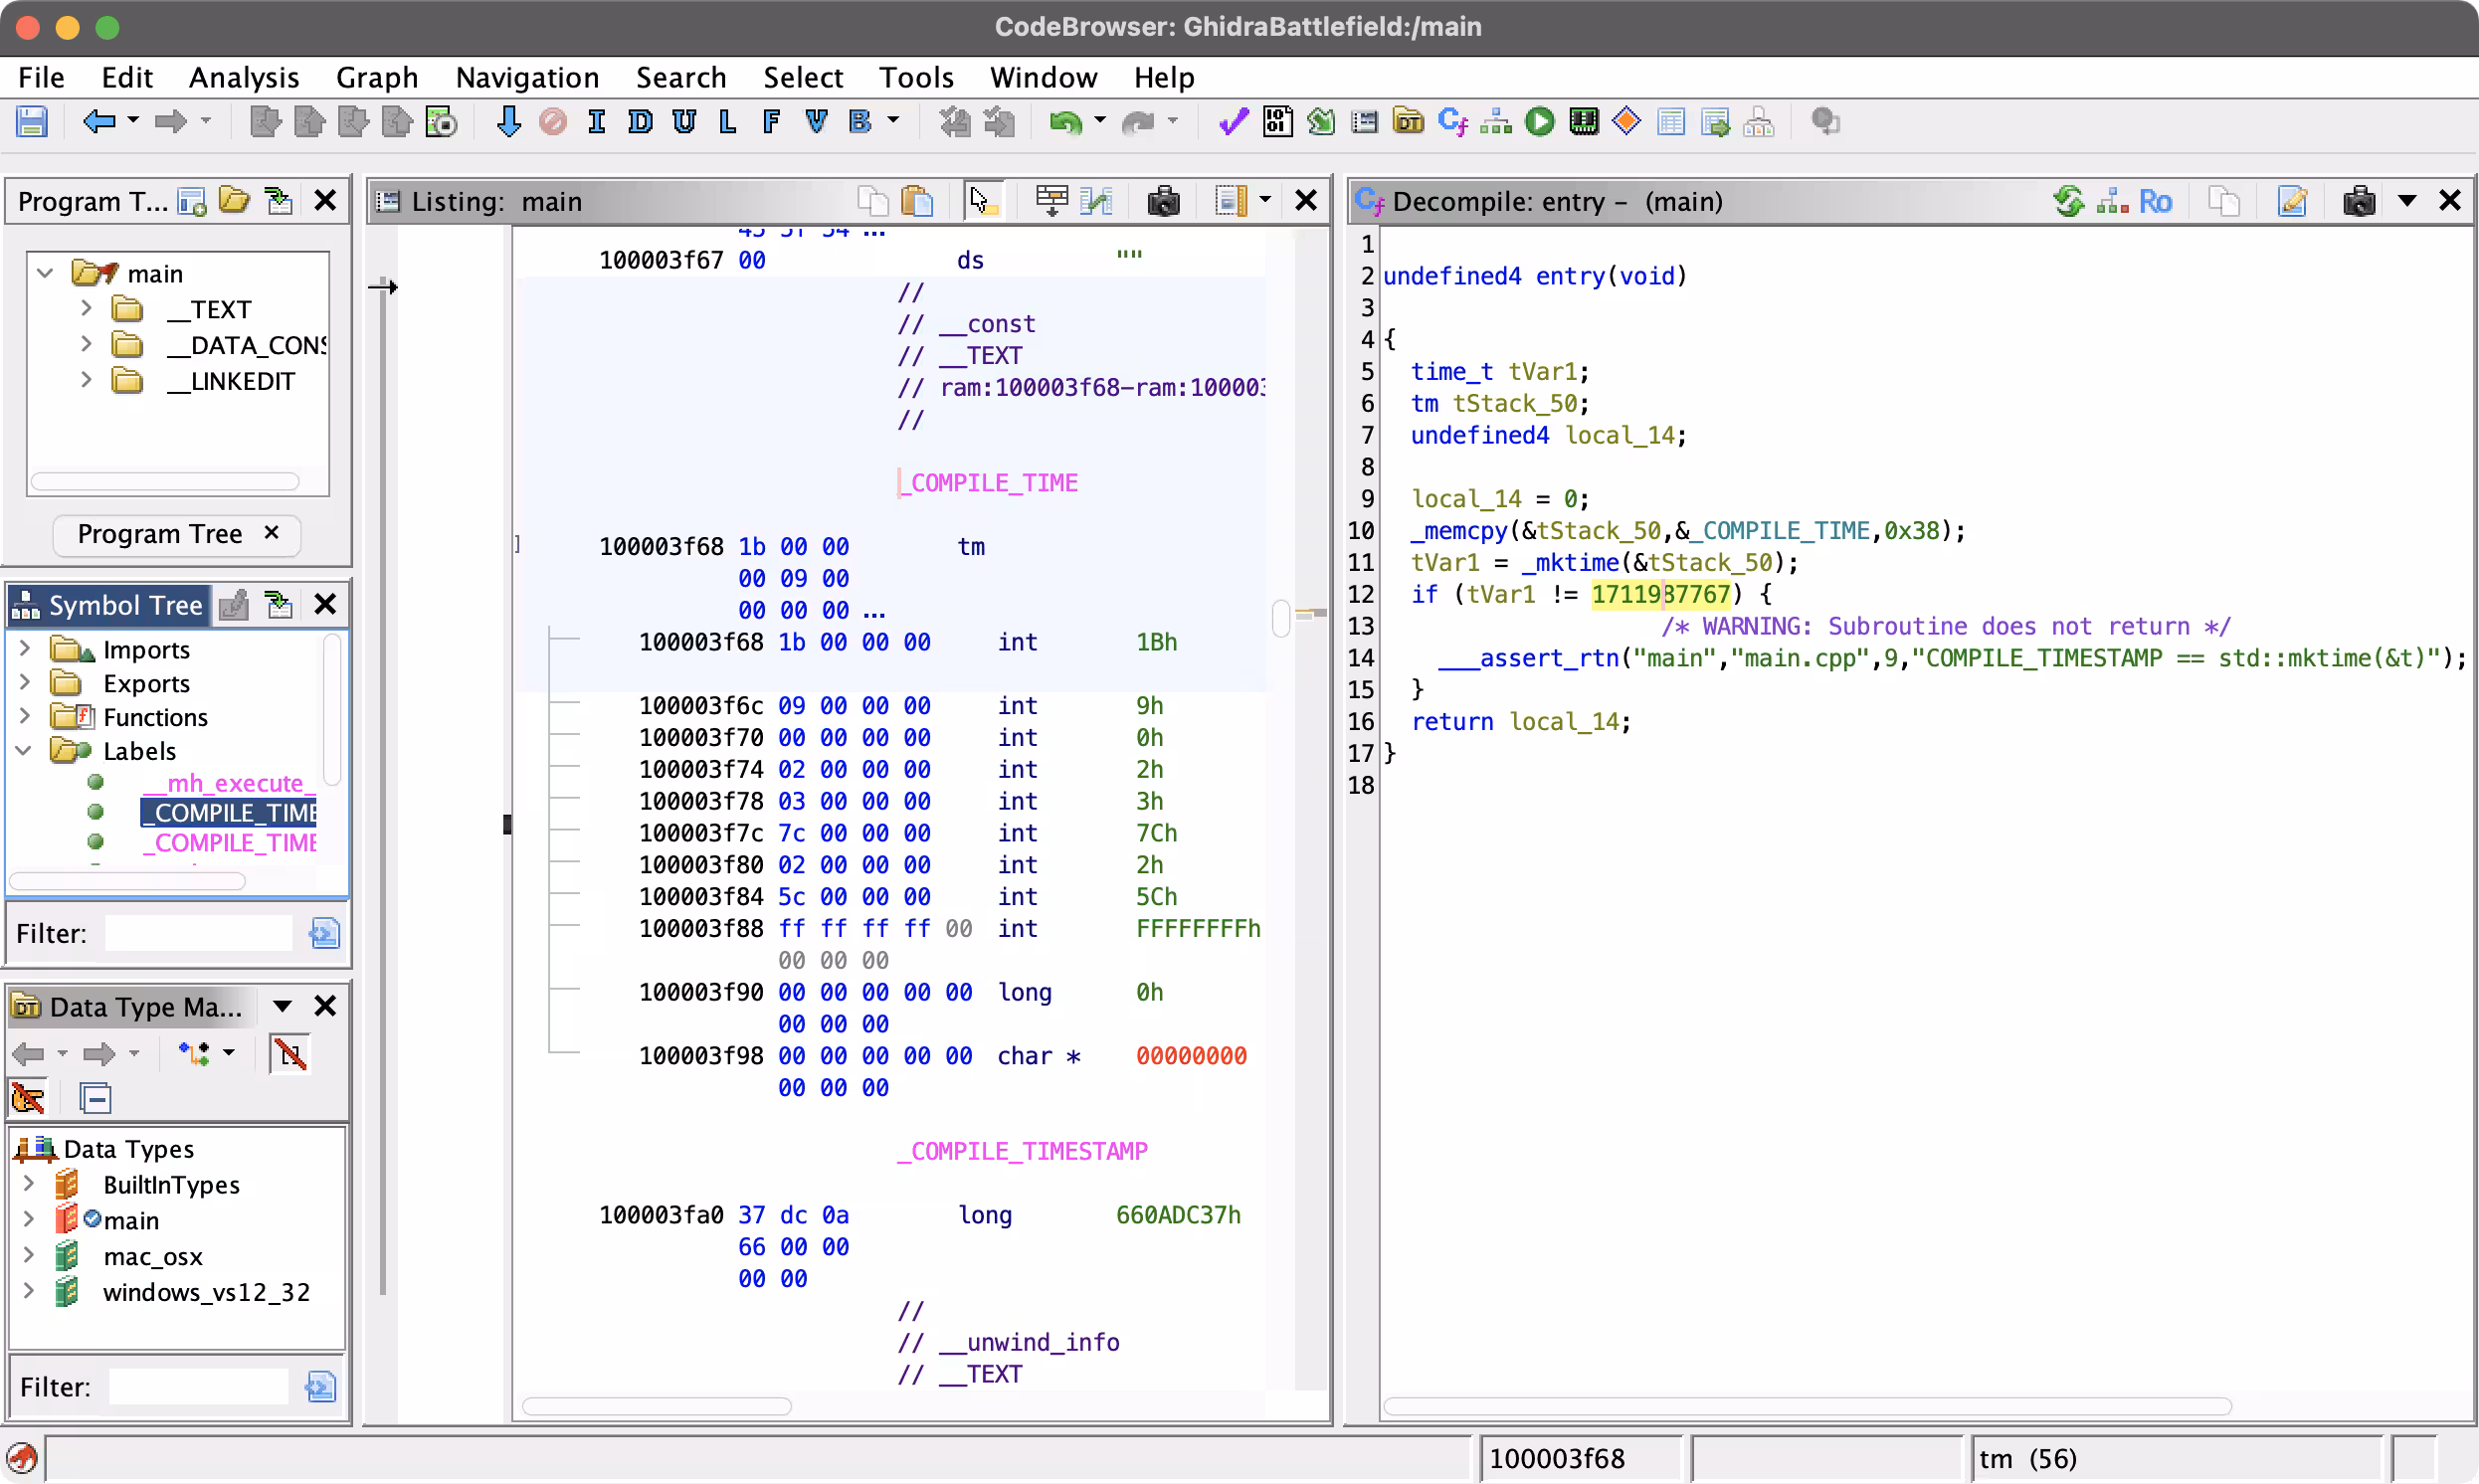This screenshot has height=1484, width=2479.
Task: Toggle mouse hover popups in Listing
Action: click(981, 201)
